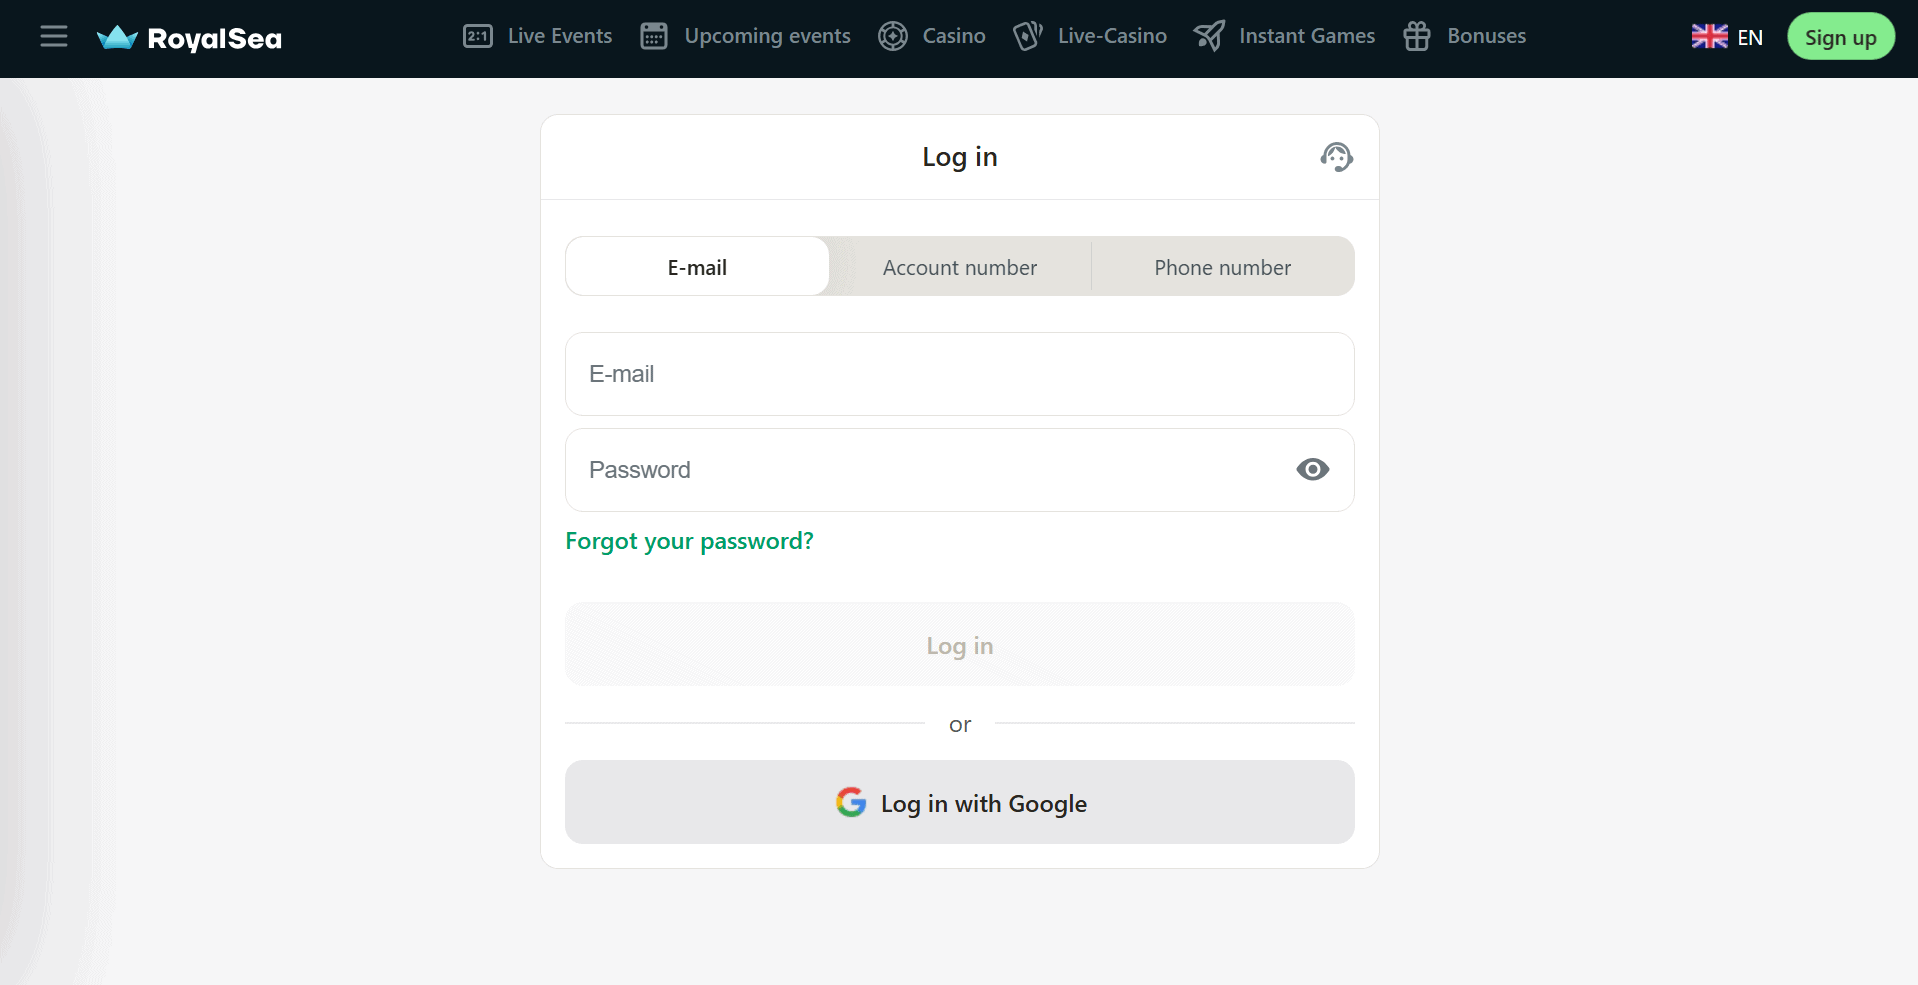
Task: Click the Live-Casino cards icon
Action: (x=1028, y=36)
